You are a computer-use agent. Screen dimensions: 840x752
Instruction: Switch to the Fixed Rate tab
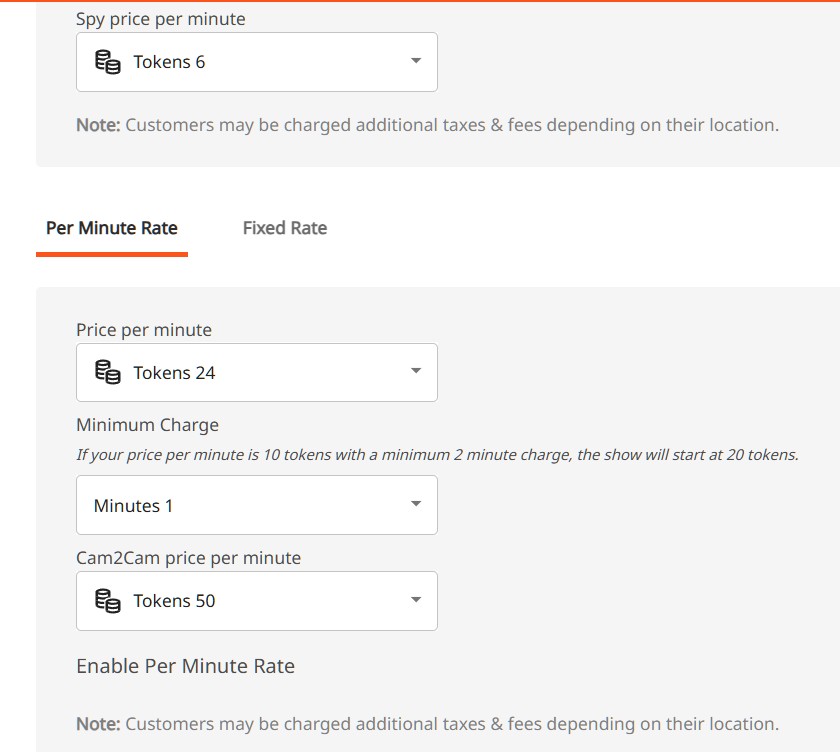[x=284, y=228]
